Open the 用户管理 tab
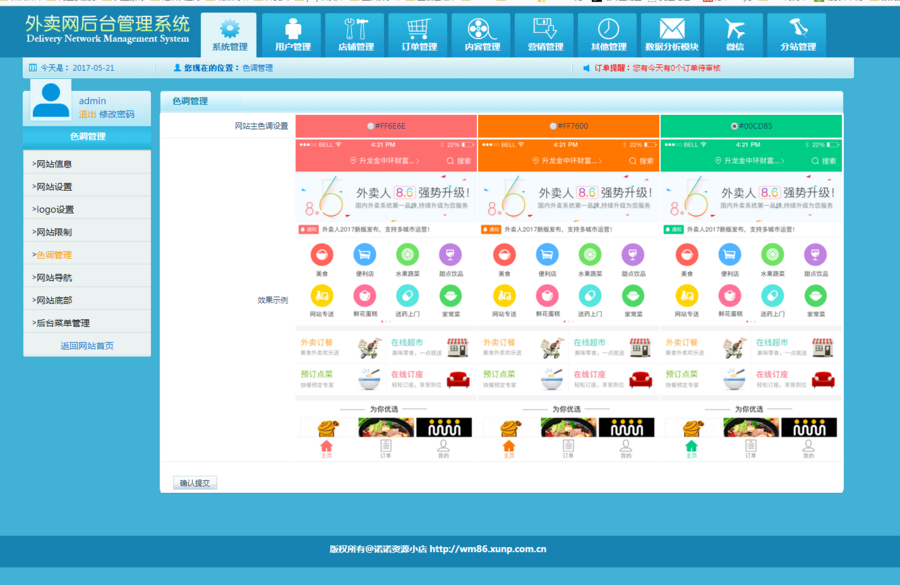This screenshot has height=585, width=900. click(293, 34)
